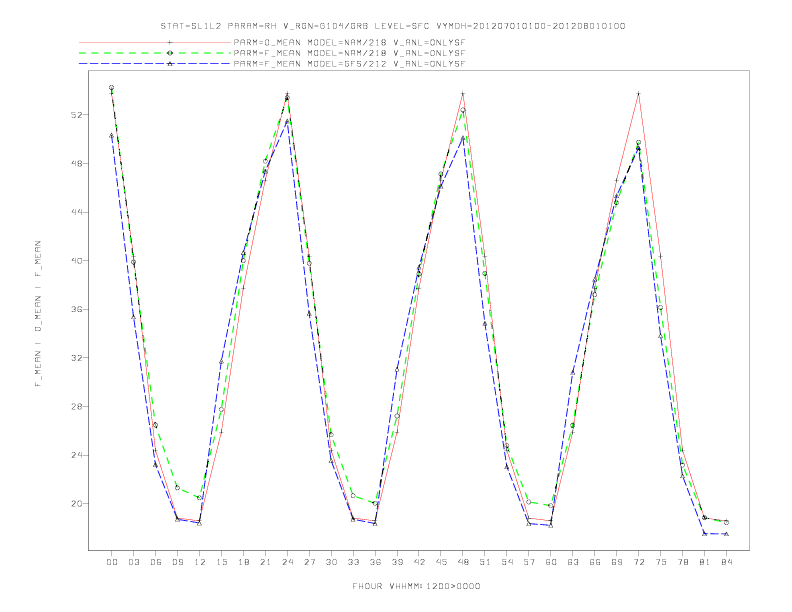
Task: Select the PARM=O_MEAN MODEL=NAM/218 legend label
Action: point(349,42)
